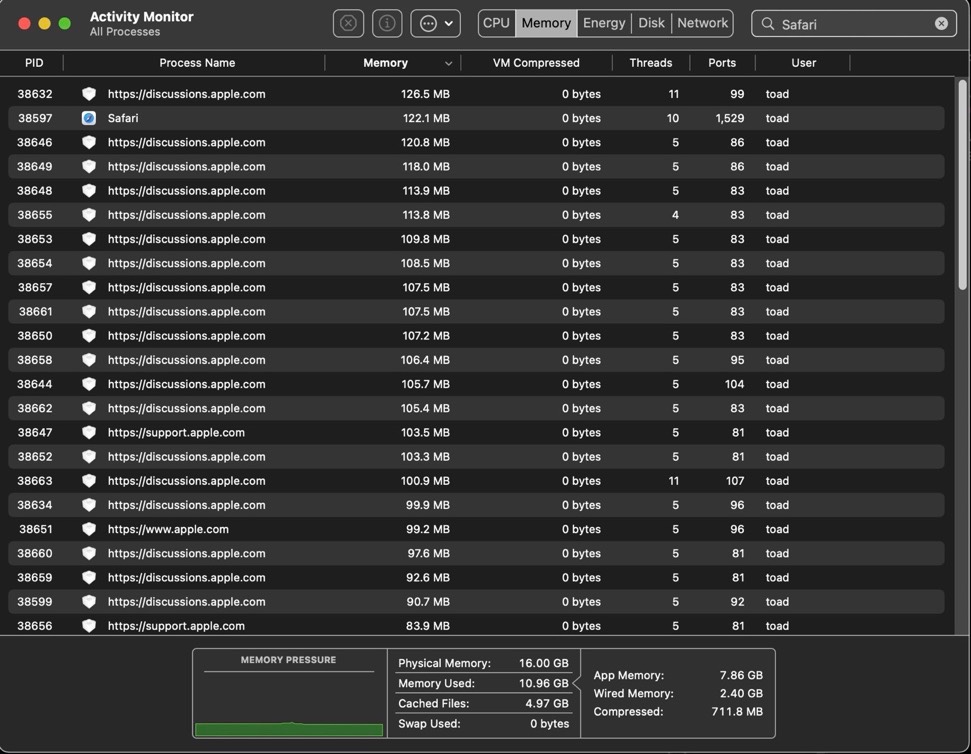Image resolution: width=971 pixels, height=754 pixels.
Task: Click shield icon for PID 38649
Action: [x=89, y=166]
